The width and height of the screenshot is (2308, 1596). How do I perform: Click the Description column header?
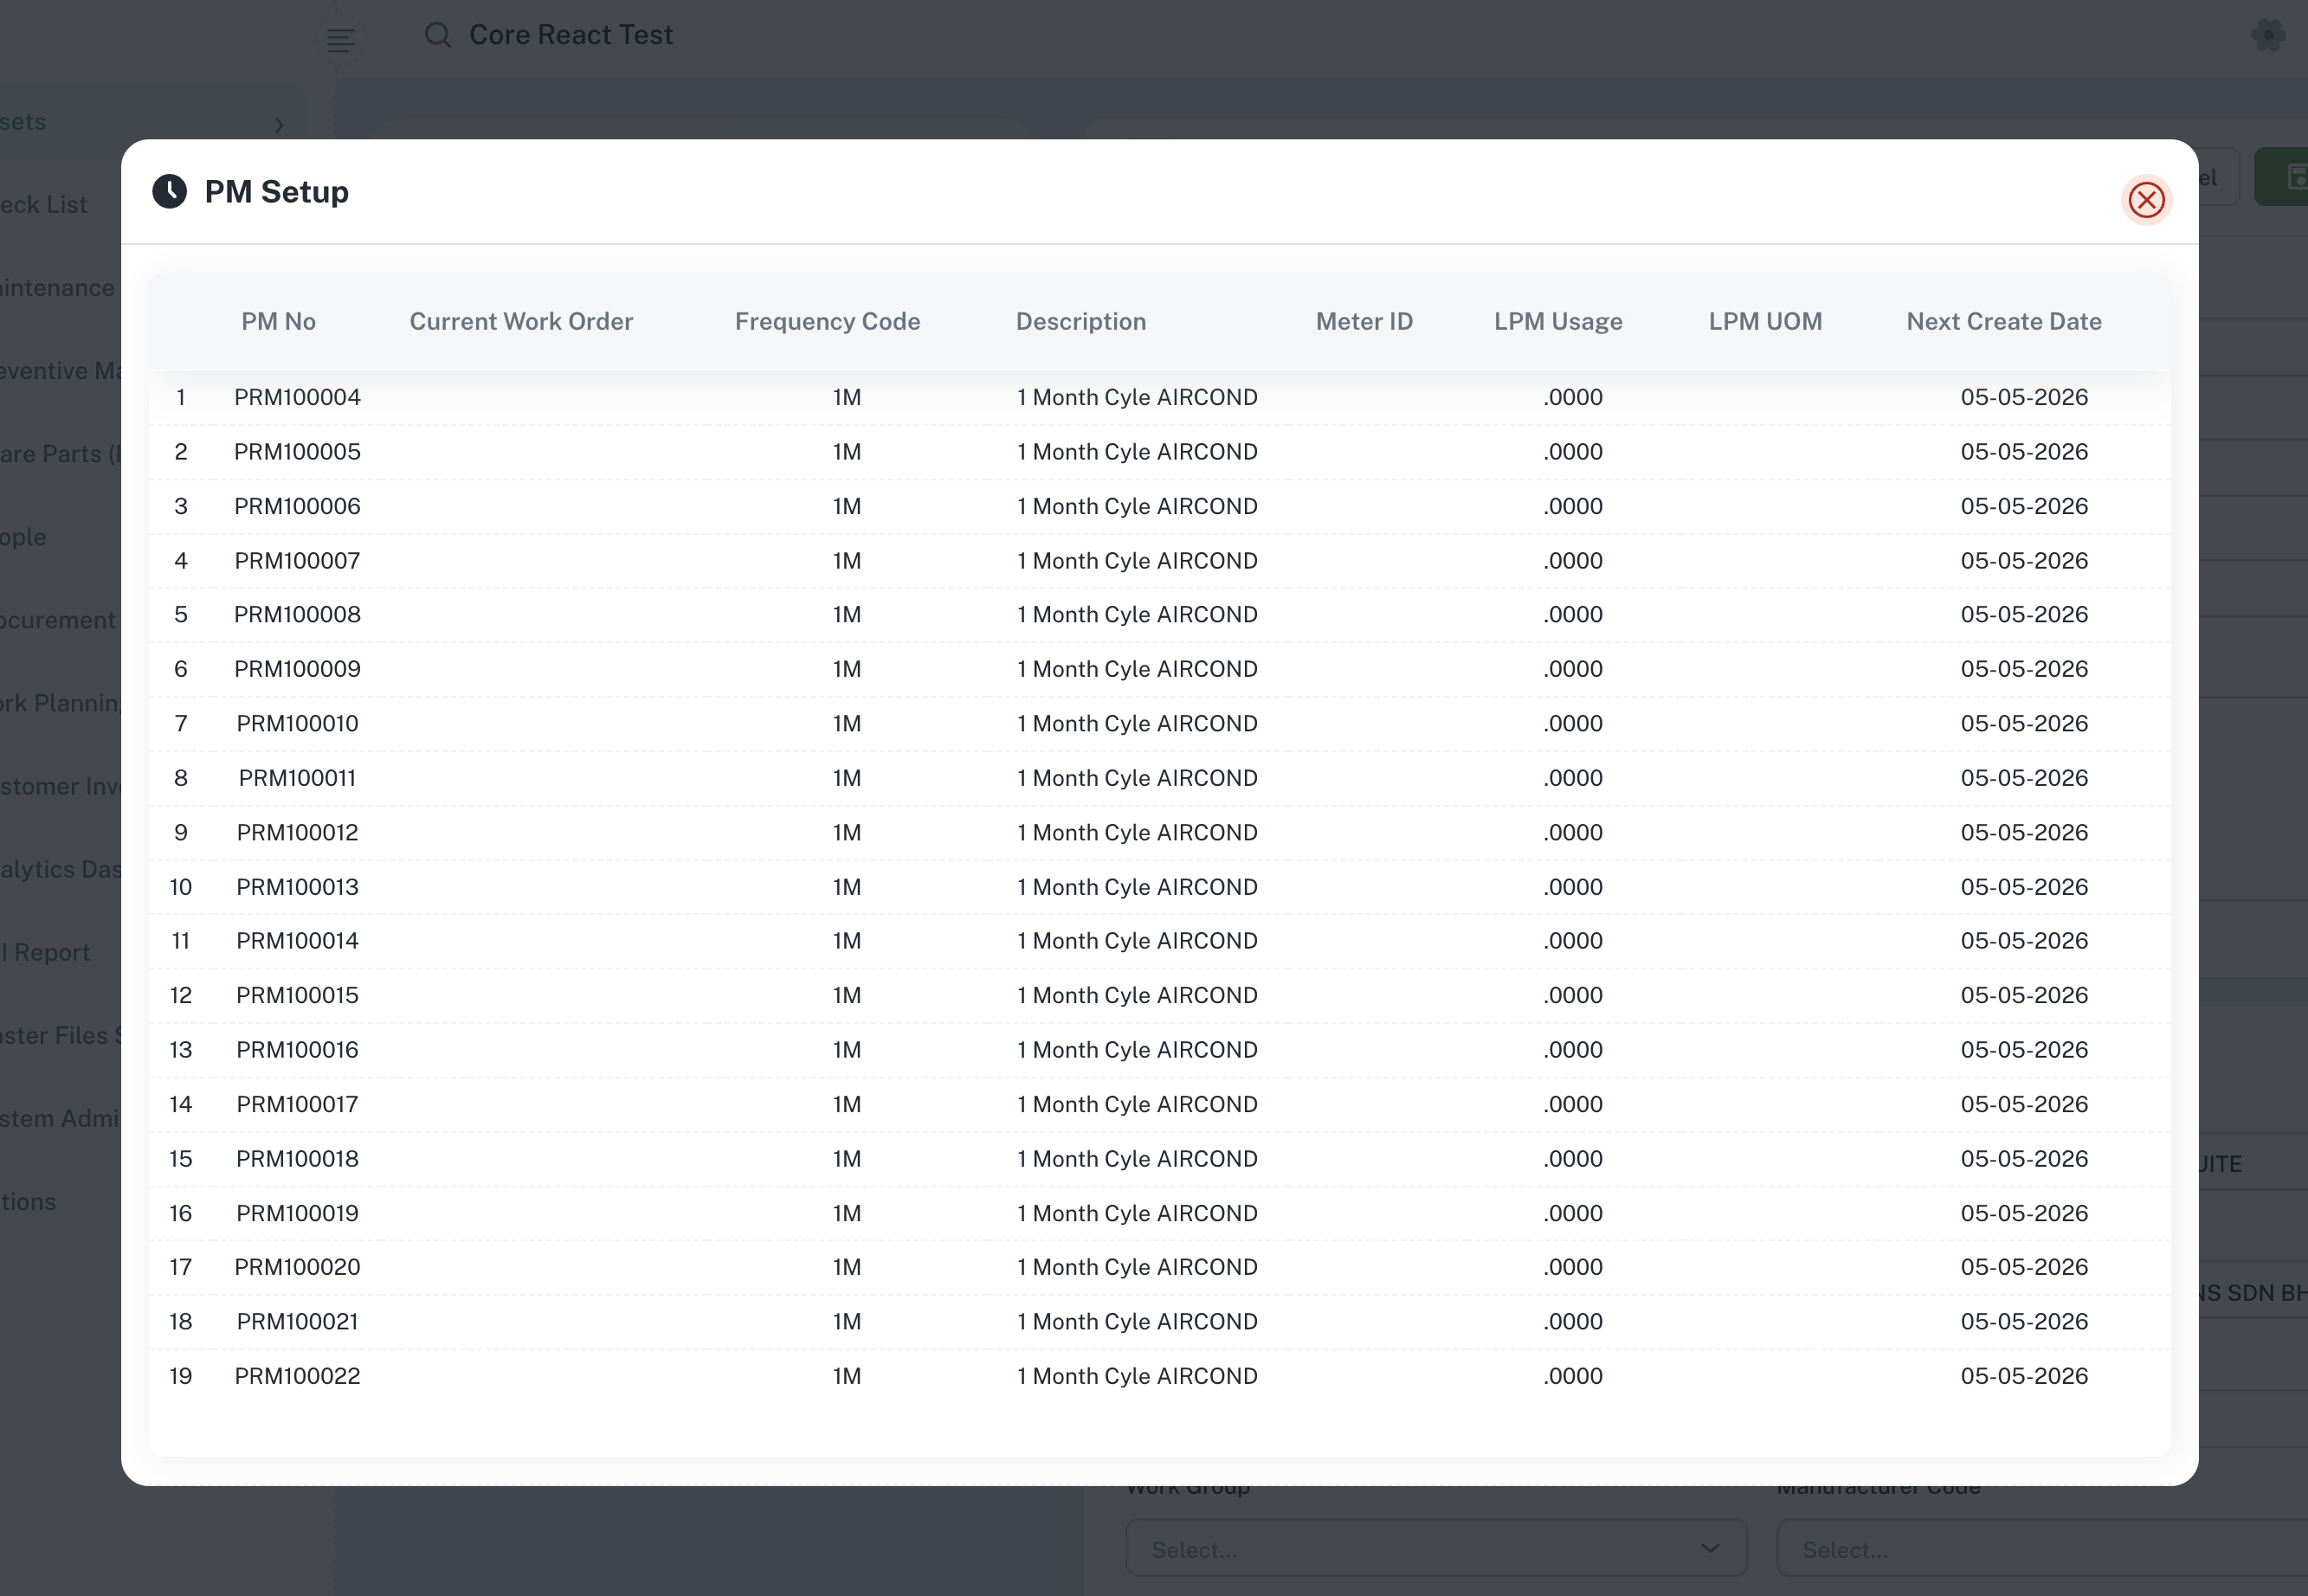click(1080, 321)
